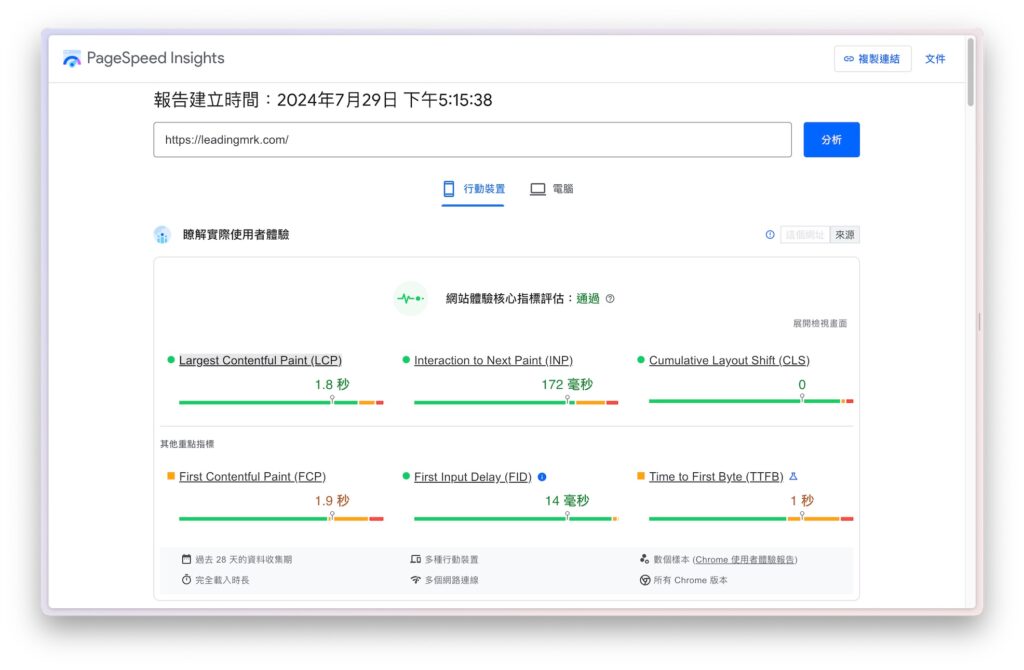The height and width of the screenshot is (670, 1024).
Task: Select the laptop computer icon
Action: 537,189
